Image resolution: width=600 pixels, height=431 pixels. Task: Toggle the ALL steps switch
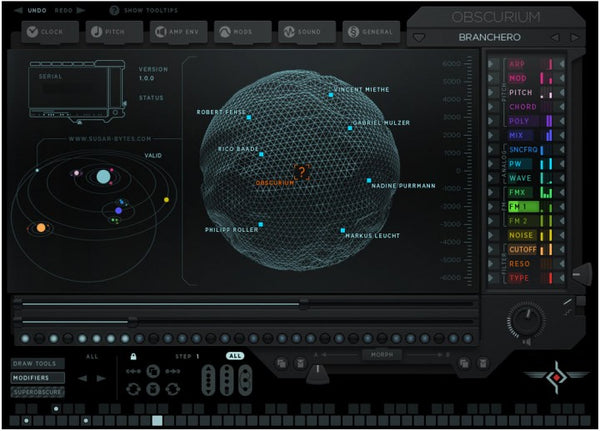234,356
